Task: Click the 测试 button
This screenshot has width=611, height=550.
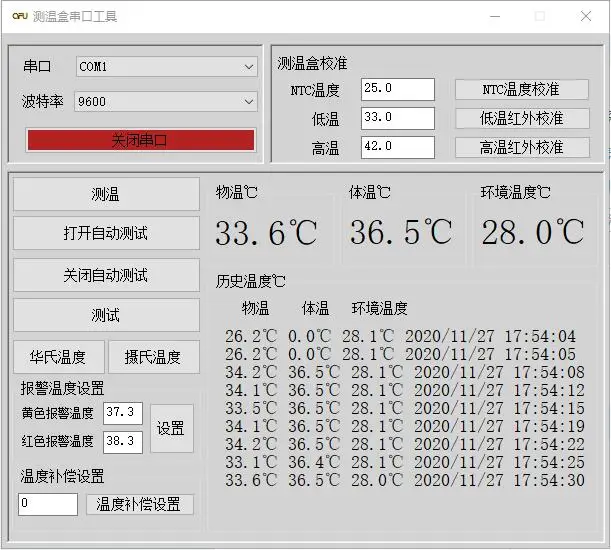Action: pyautogui.click(x=106, y=315)
